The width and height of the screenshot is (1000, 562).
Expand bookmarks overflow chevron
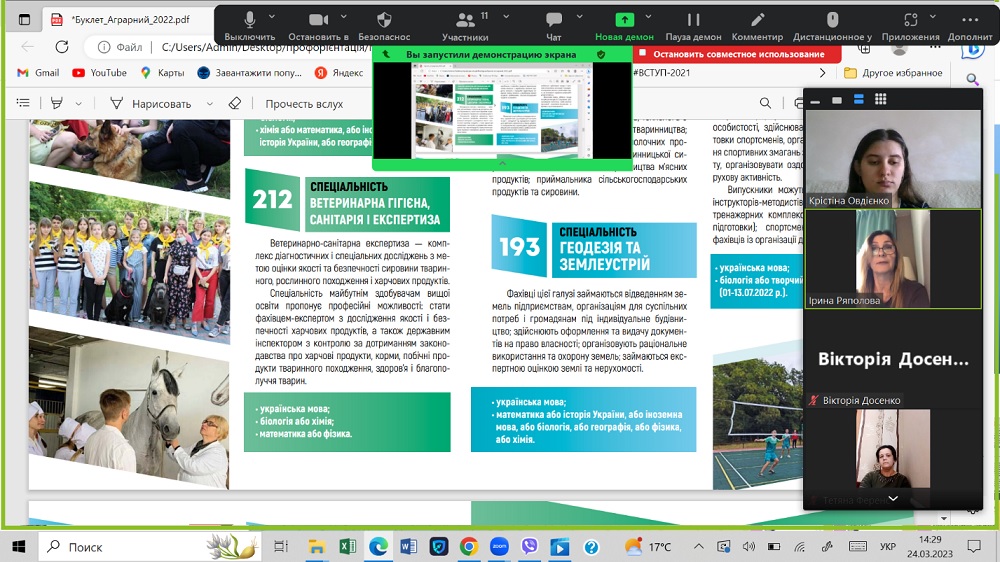coord(823,73)
